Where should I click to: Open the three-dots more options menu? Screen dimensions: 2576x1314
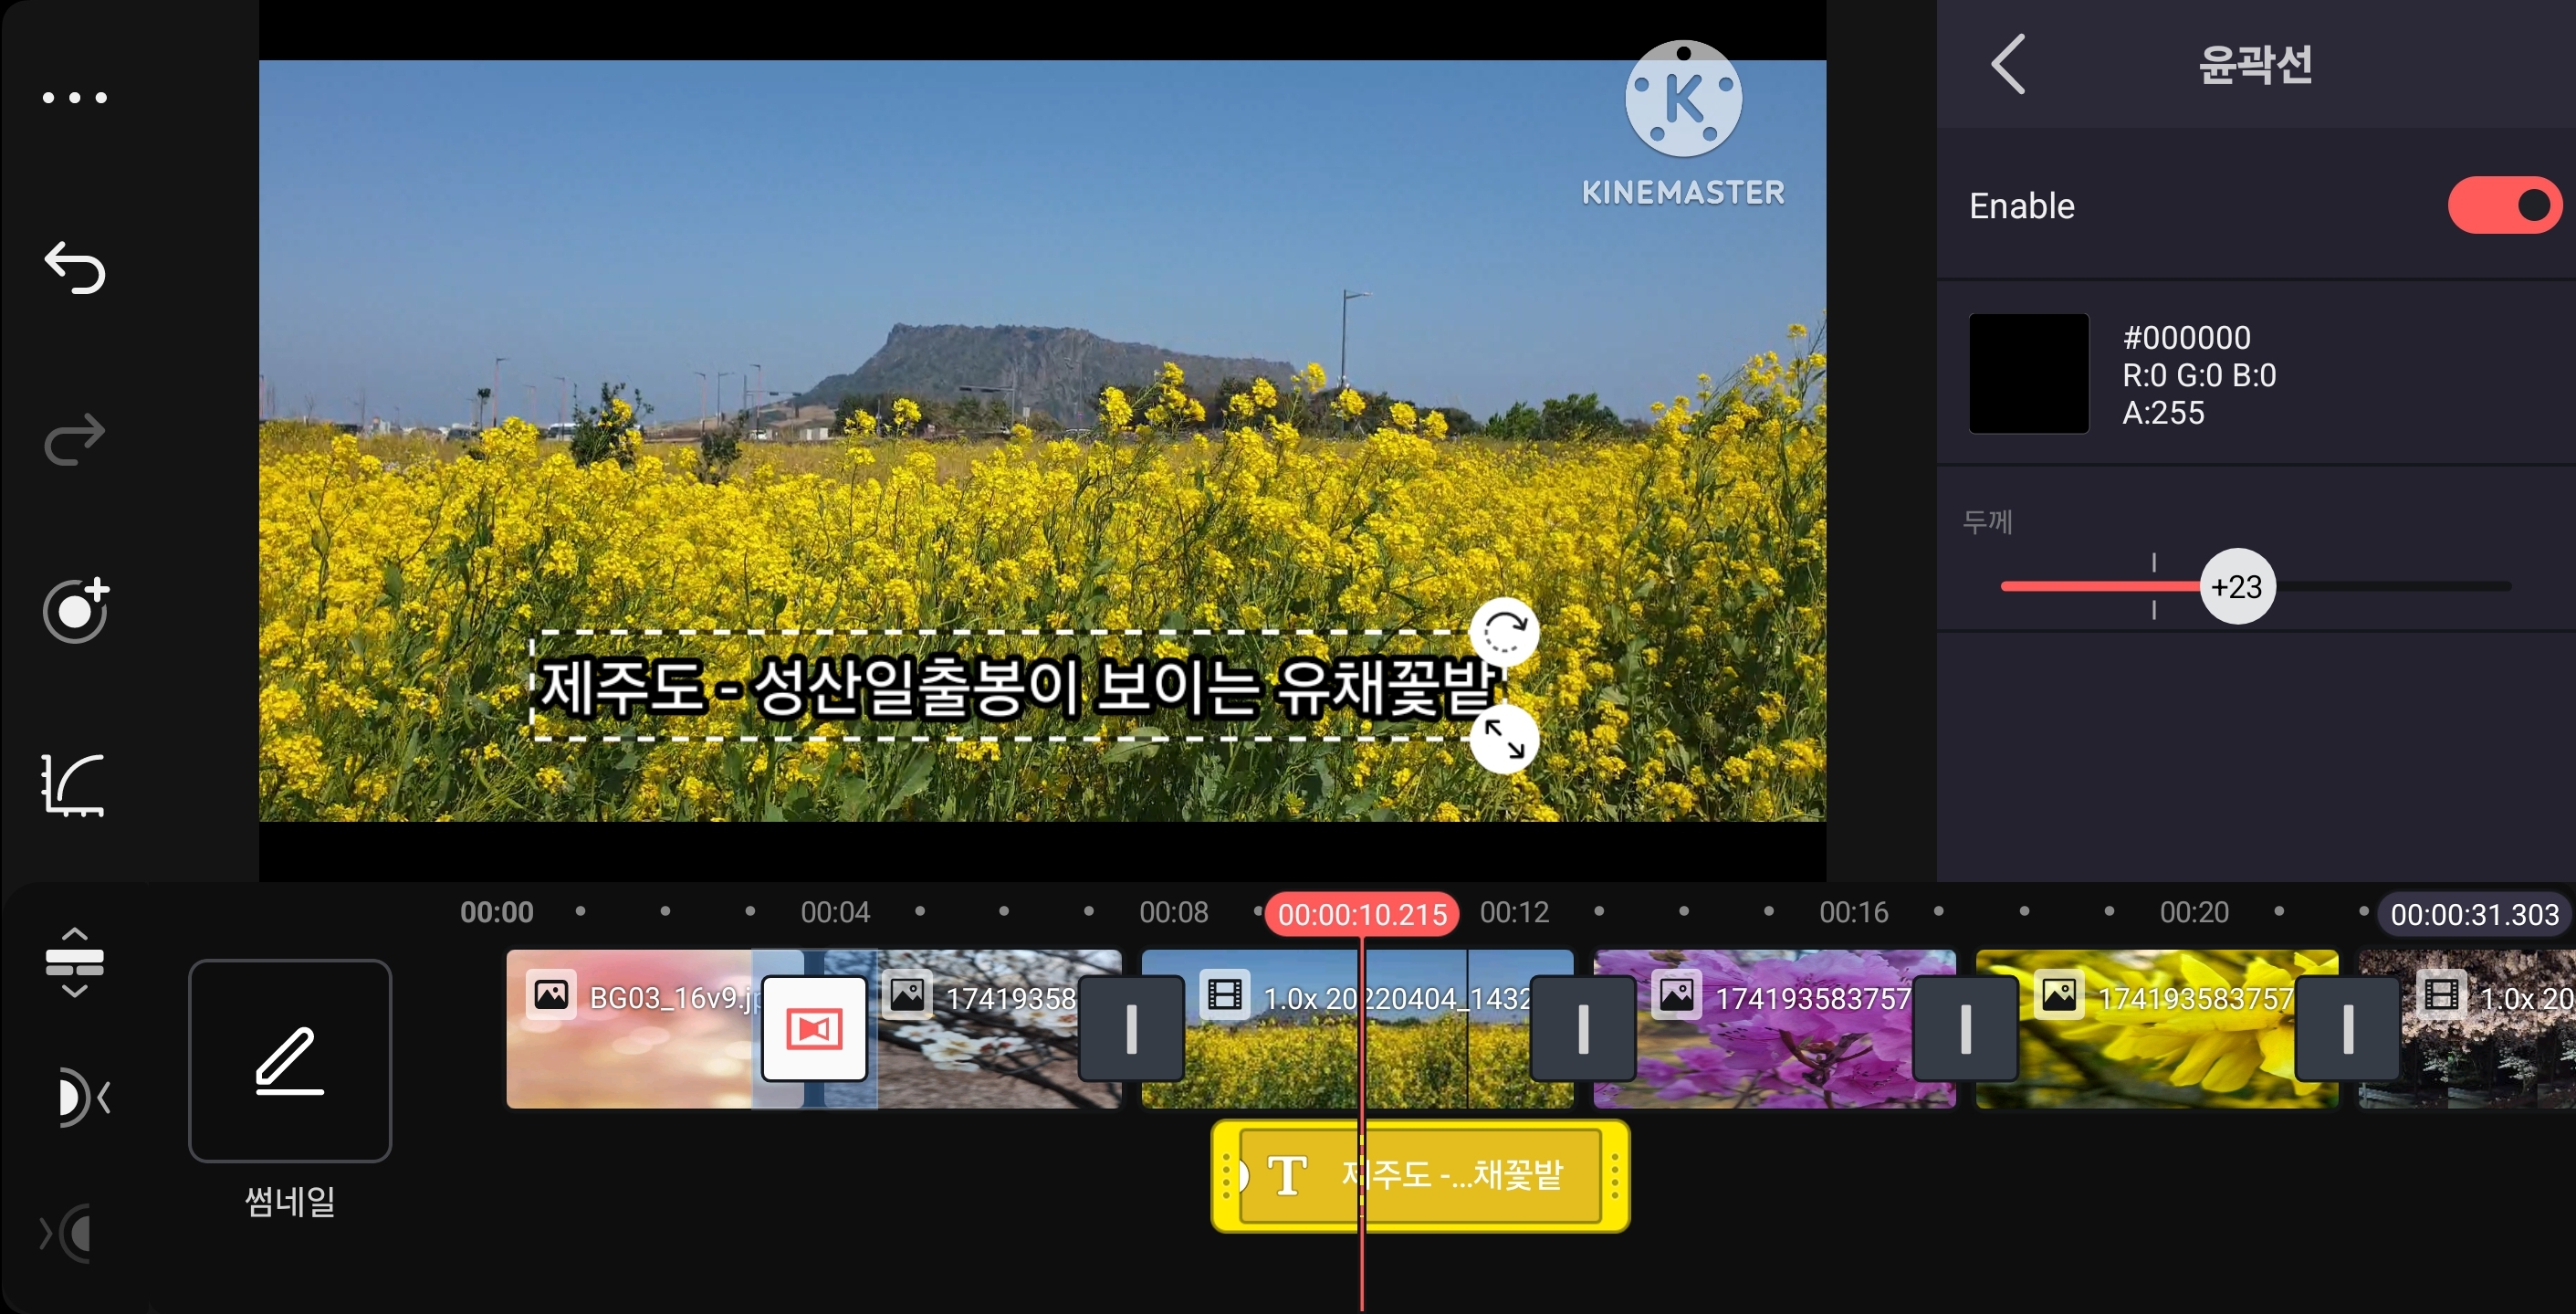click(x=75, y=98)
